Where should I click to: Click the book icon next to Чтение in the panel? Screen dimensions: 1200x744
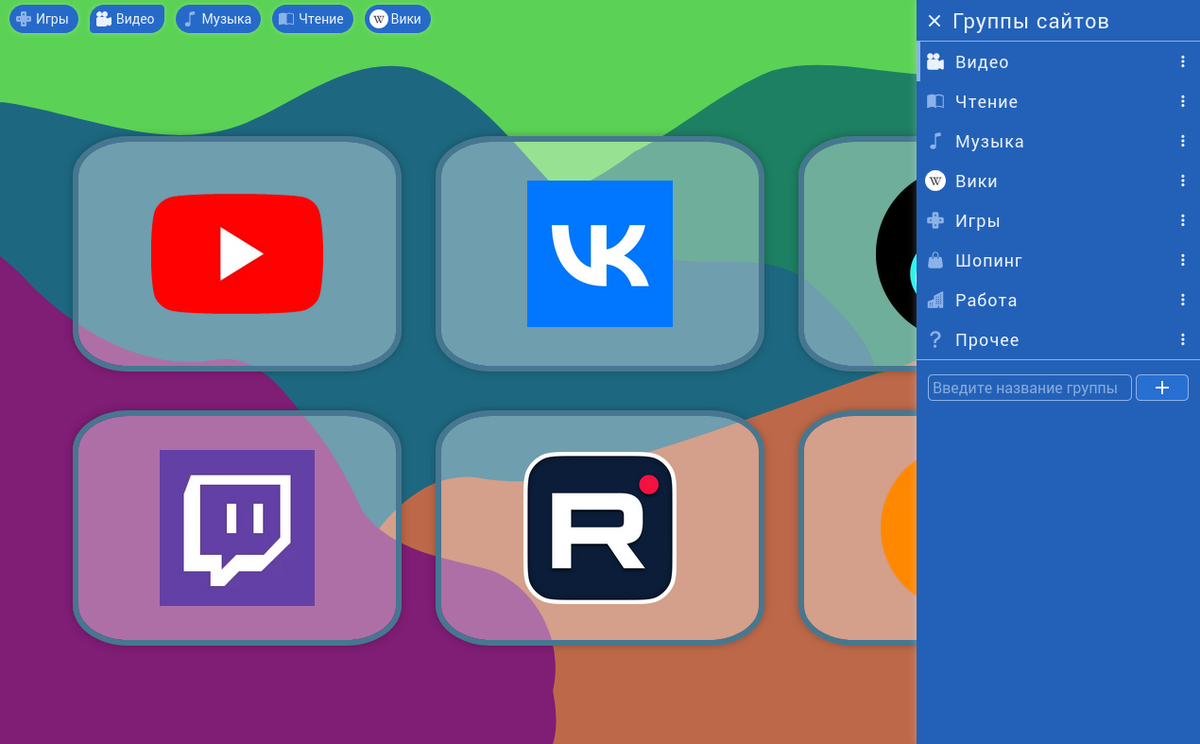coord(935,102)
